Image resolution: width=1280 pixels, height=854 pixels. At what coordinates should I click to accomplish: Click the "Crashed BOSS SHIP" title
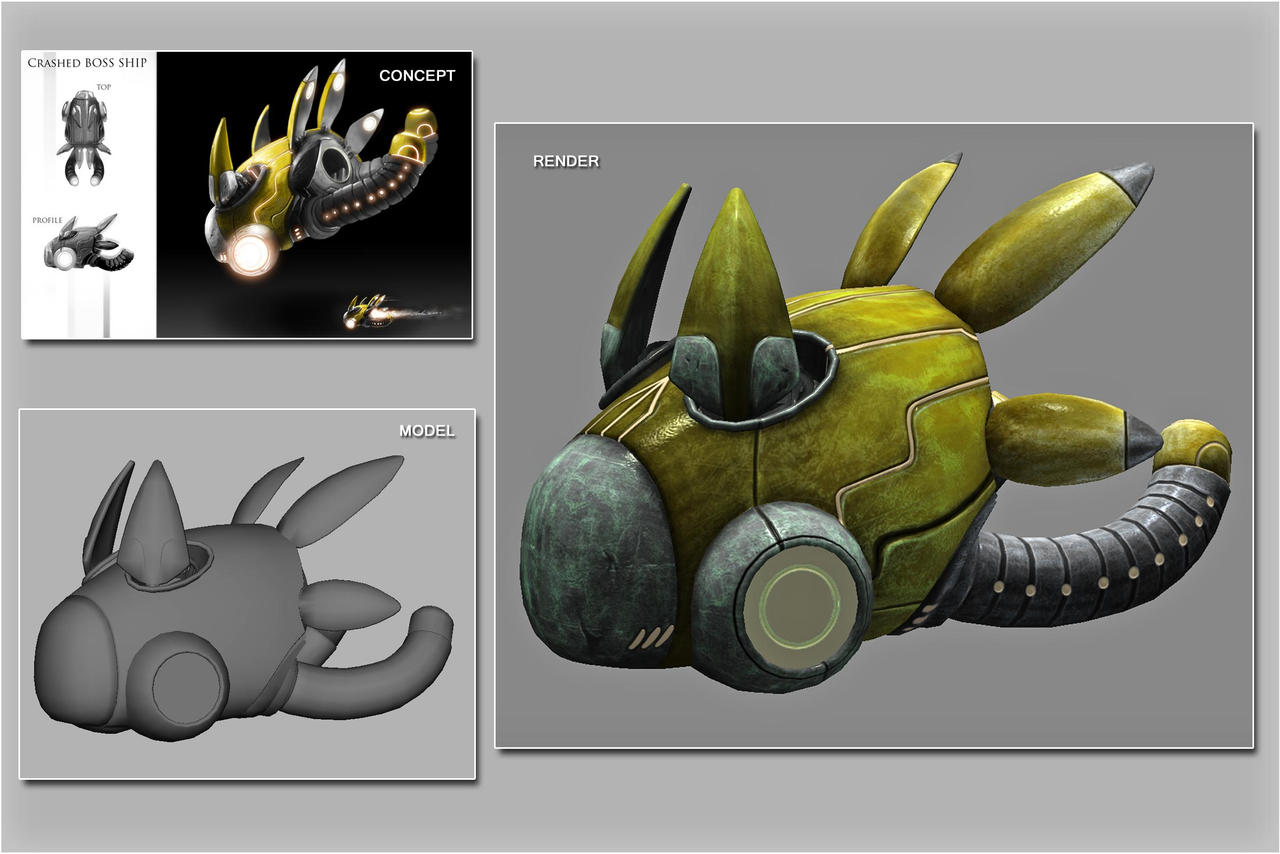[87, 63]
